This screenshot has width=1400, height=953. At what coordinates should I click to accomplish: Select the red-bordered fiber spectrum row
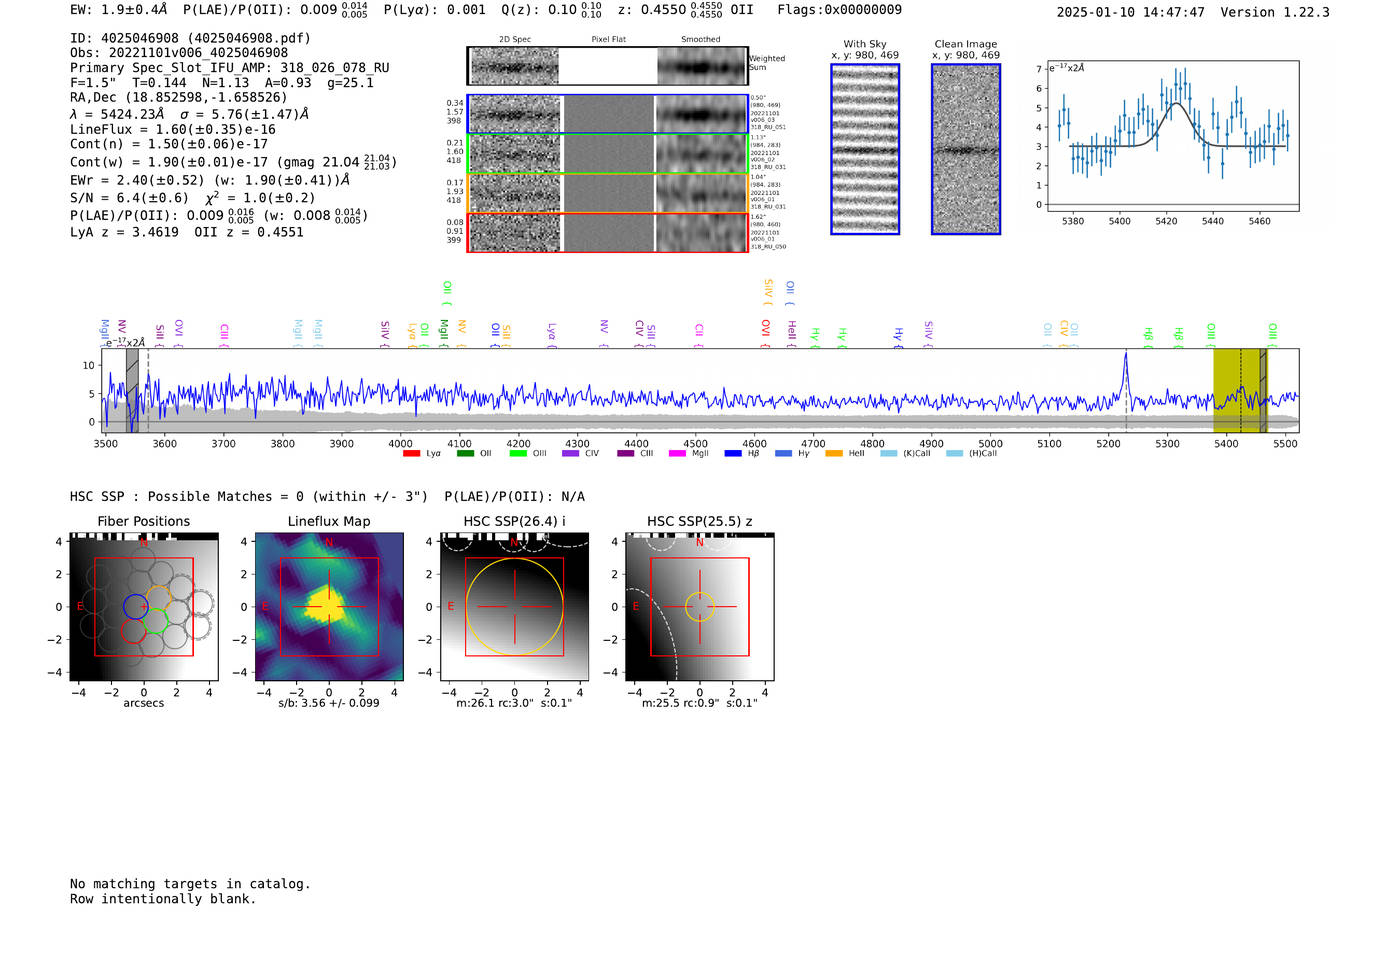(608, 232)
